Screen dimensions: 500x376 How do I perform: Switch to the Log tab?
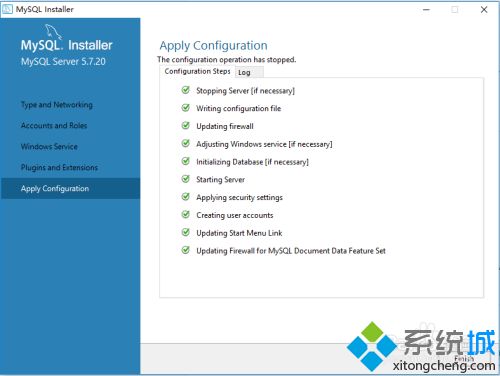click(249, 72)
